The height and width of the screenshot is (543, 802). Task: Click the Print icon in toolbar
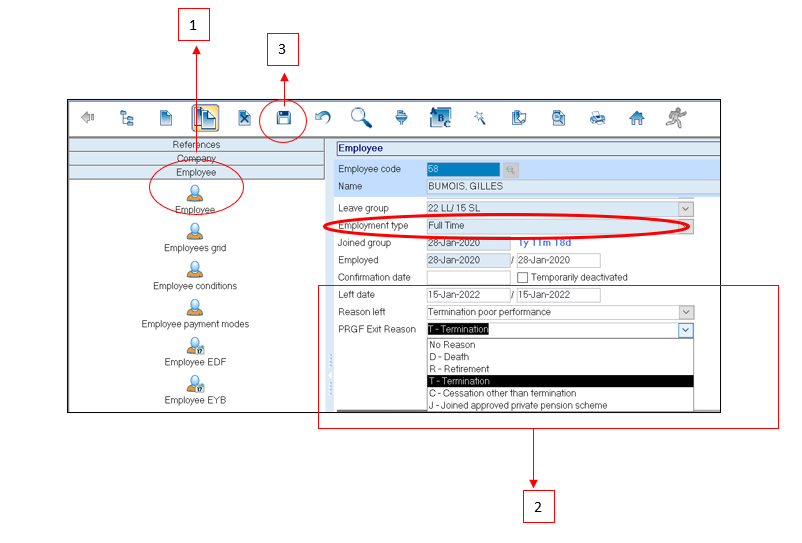tap(597, 117)
